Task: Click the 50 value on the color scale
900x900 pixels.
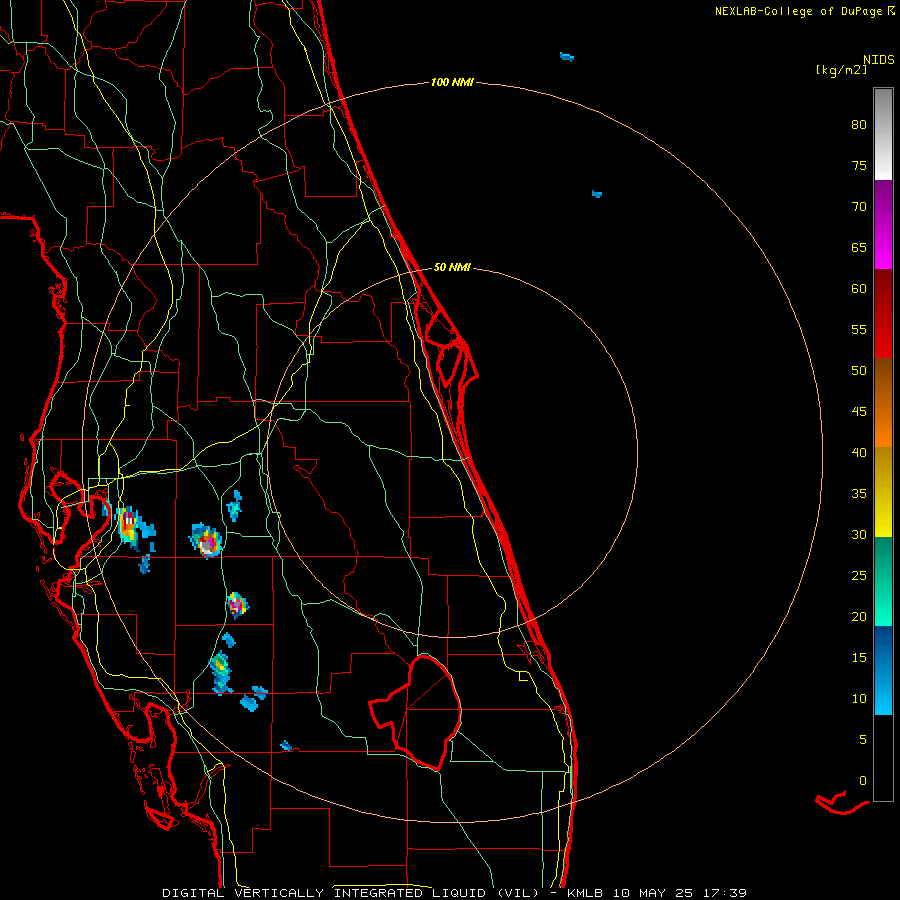Action: [859, 371]
